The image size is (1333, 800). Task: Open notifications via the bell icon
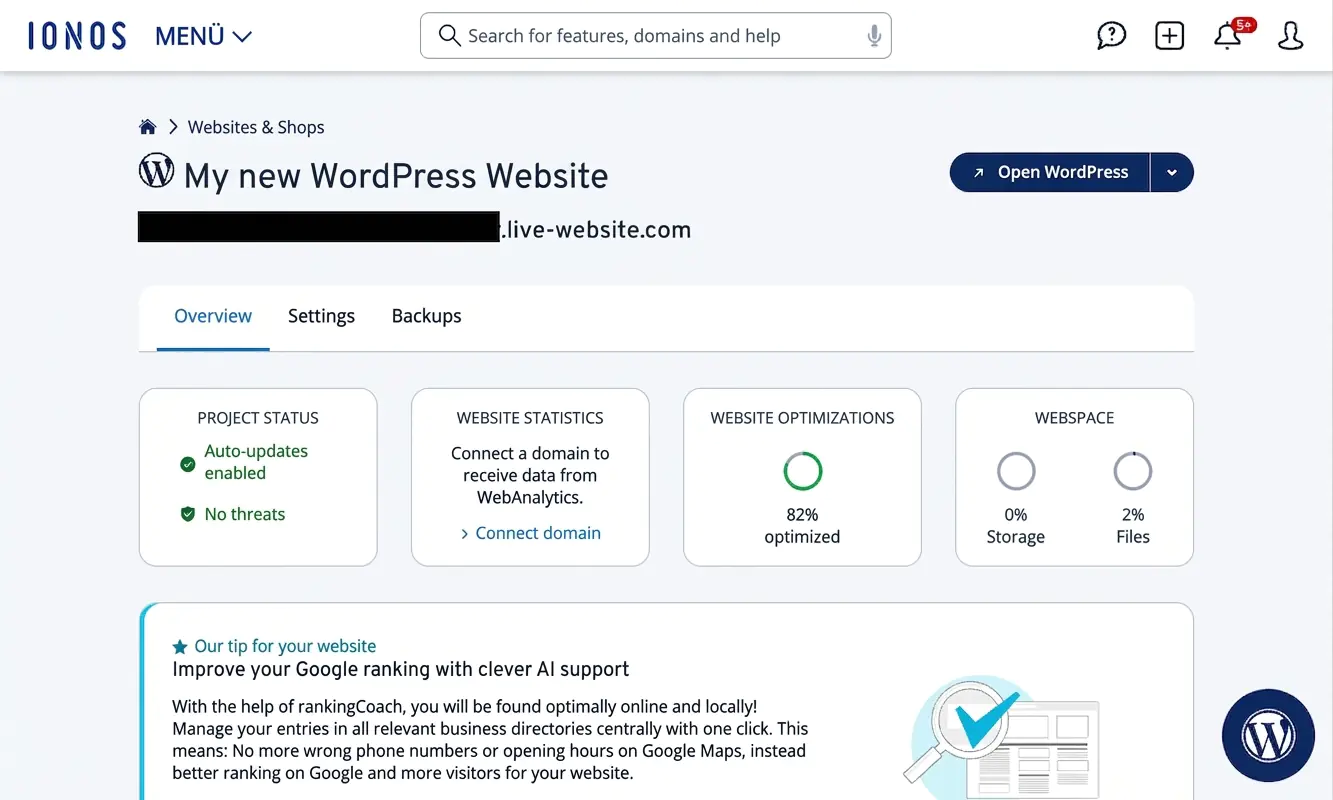click(1227, 35)
